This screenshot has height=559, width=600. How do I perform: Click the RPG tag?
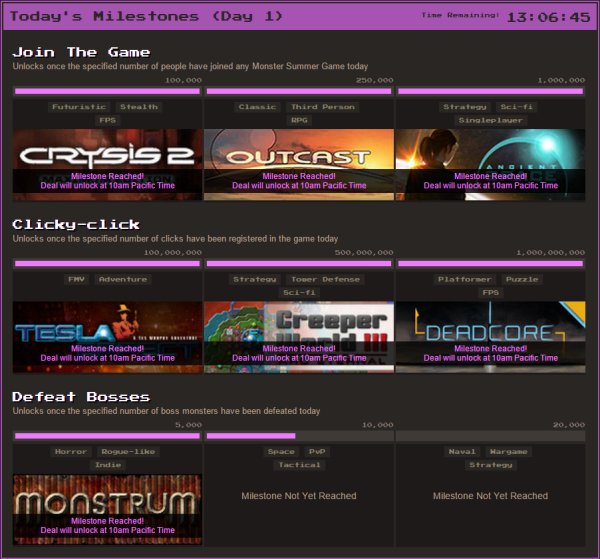(299, 121)
